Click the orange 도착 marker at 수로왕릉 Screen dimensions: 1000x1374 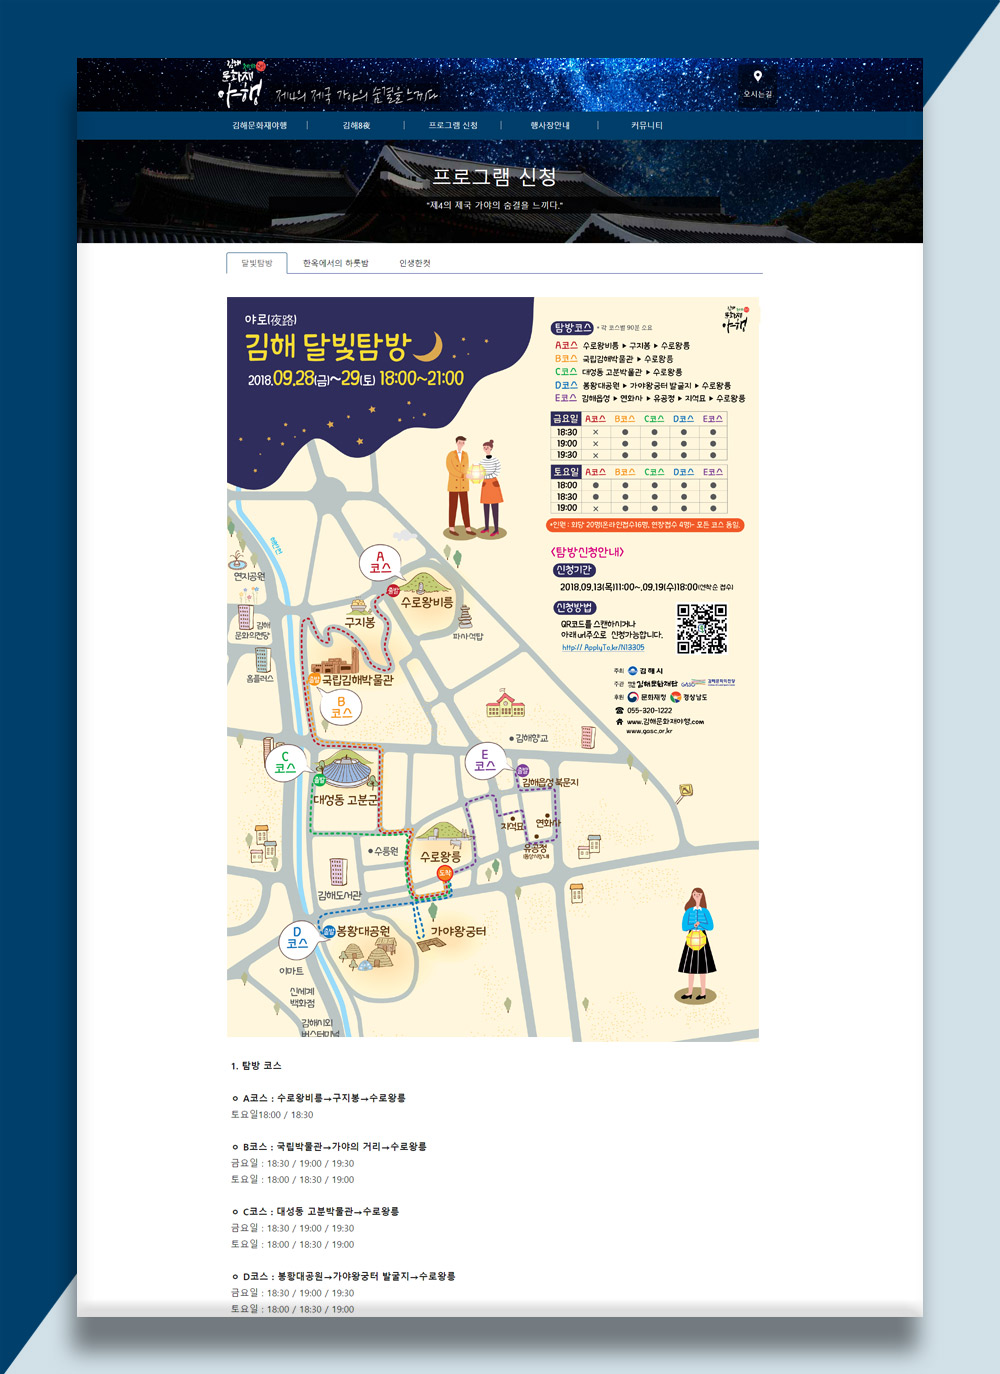(x=445, y=873)
